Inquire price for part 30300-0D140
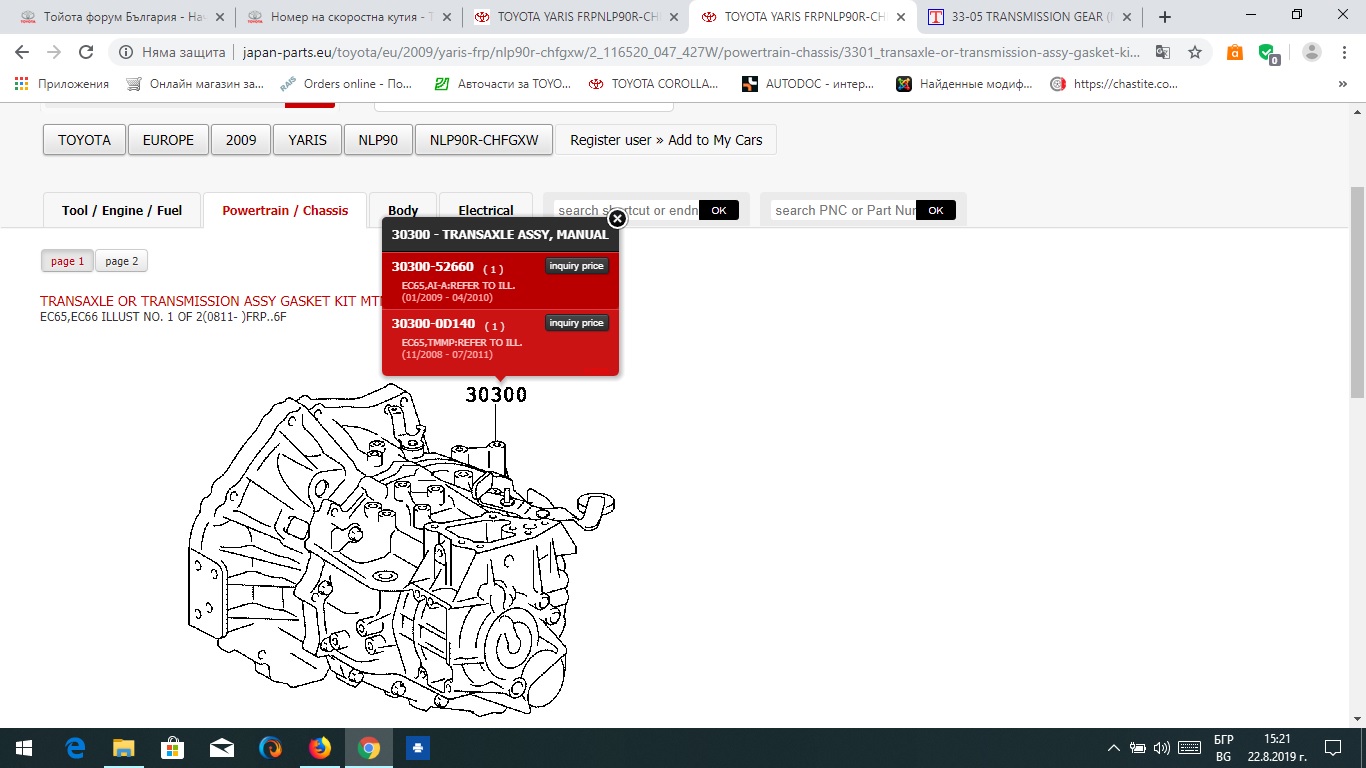 point(576,323)
